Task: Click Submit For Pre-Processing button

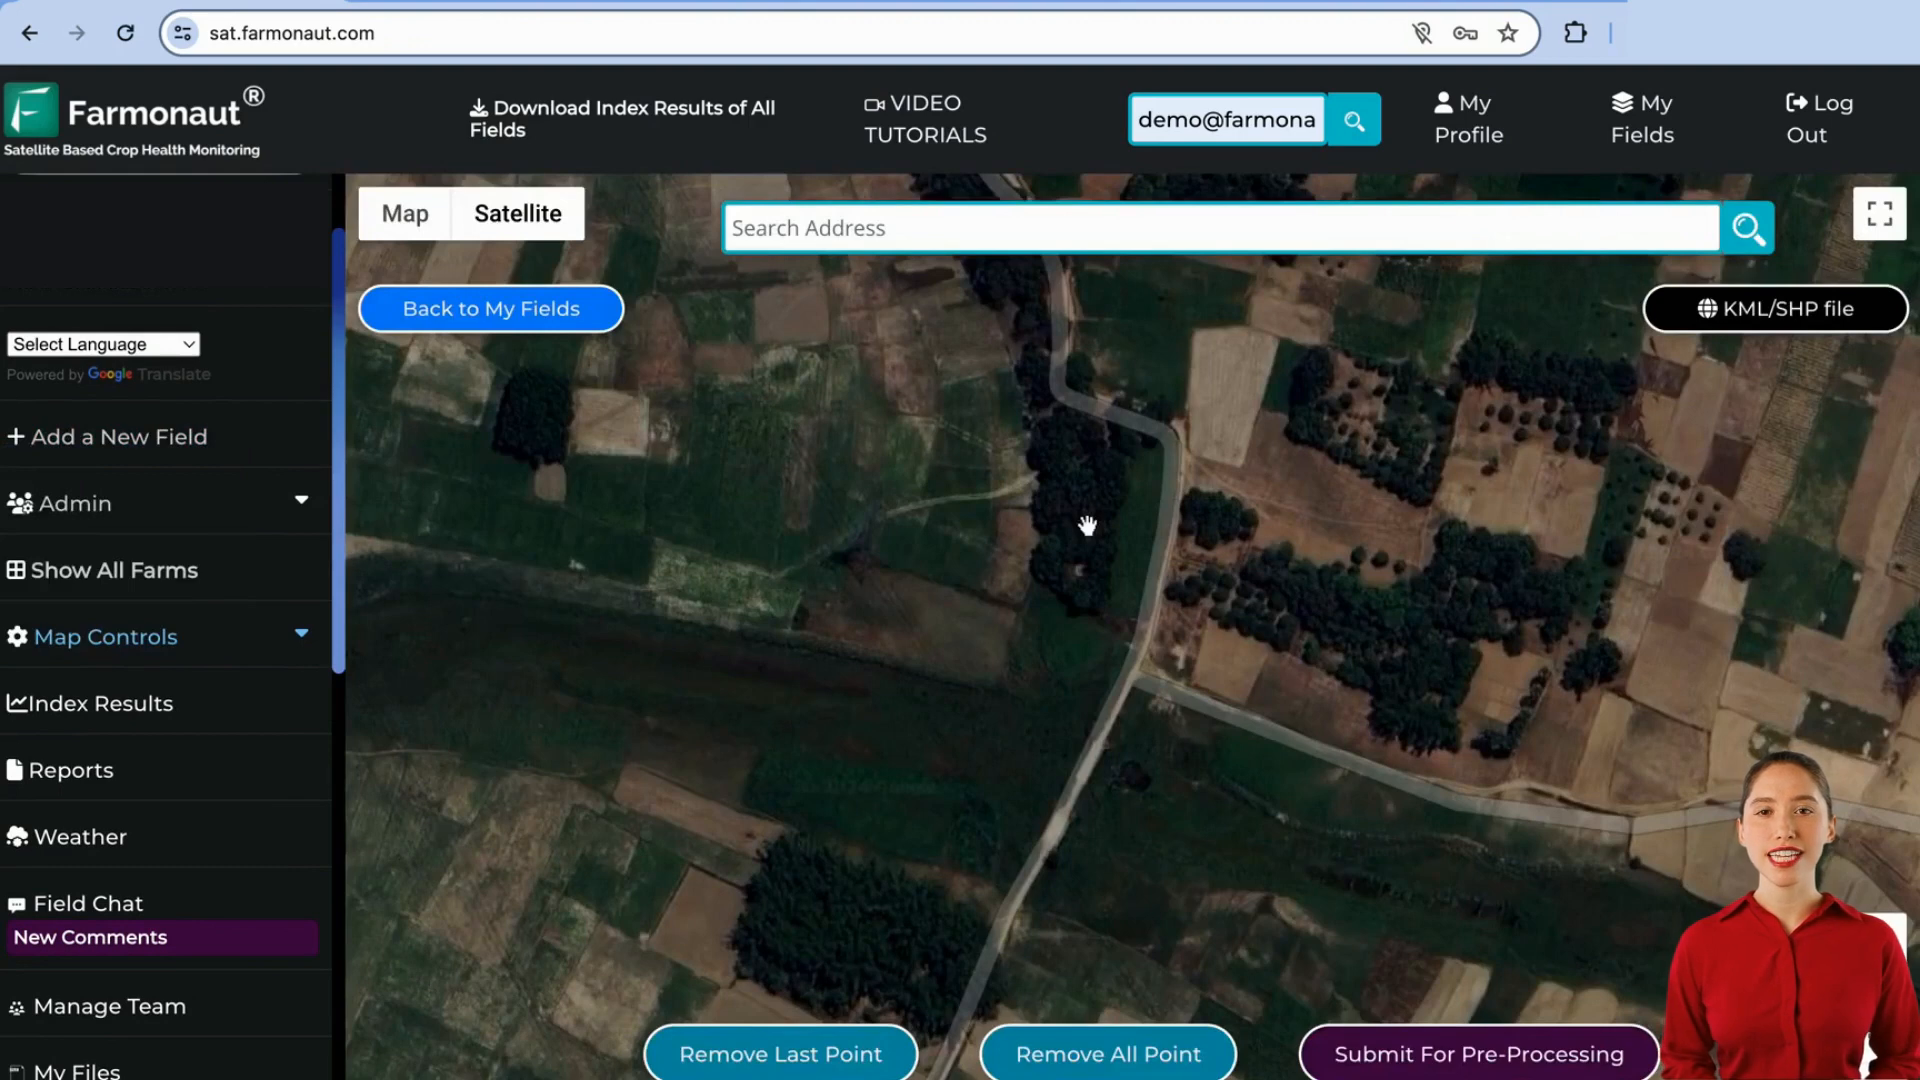Action: point(1478,1054)
